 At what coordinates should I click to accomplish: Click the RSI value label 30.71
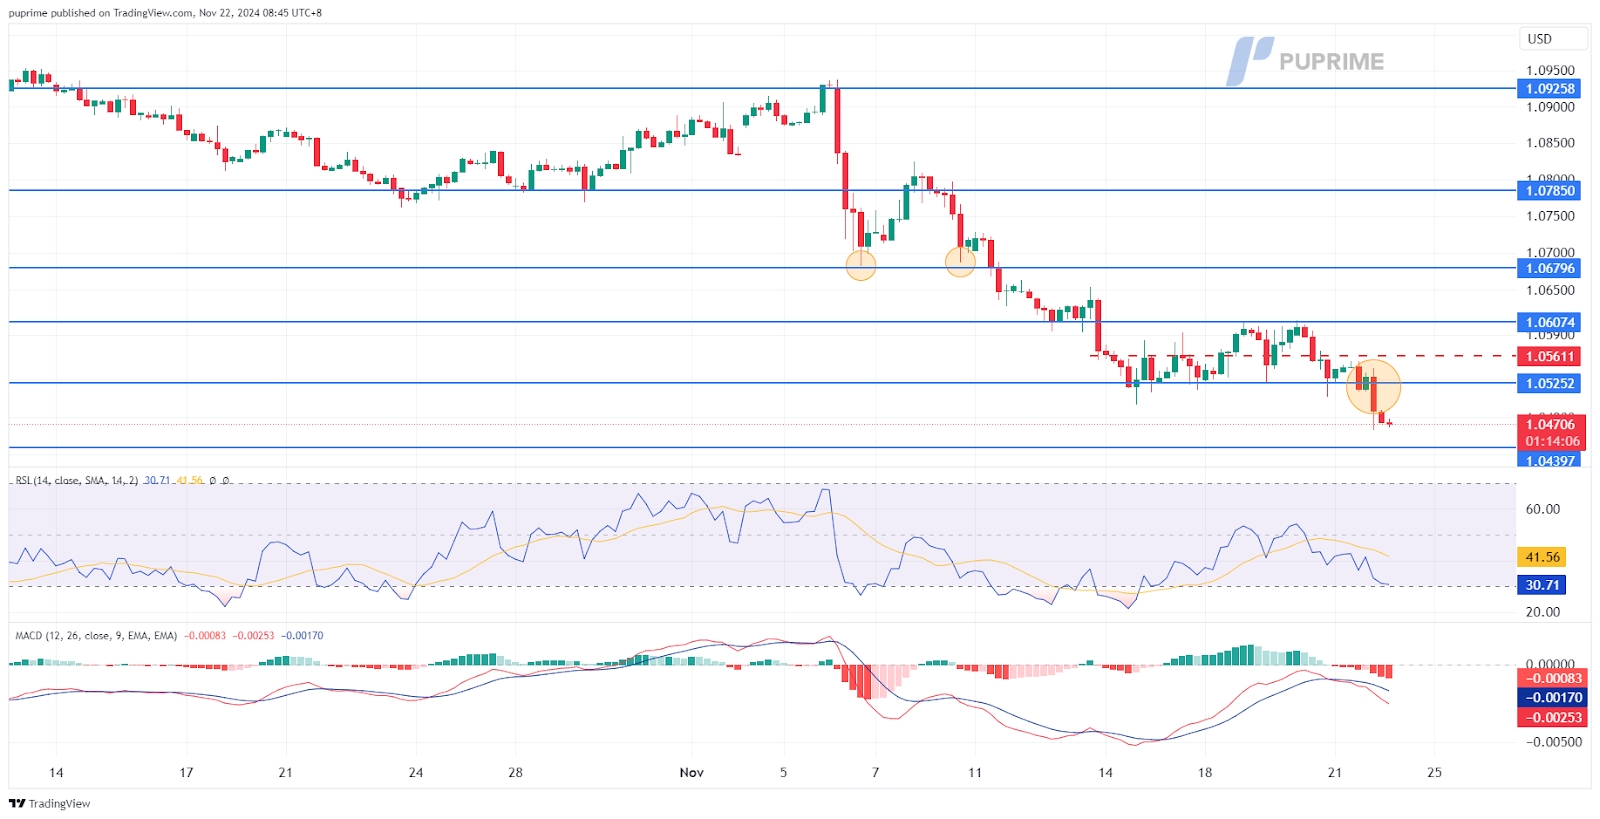coord(1542,585)
